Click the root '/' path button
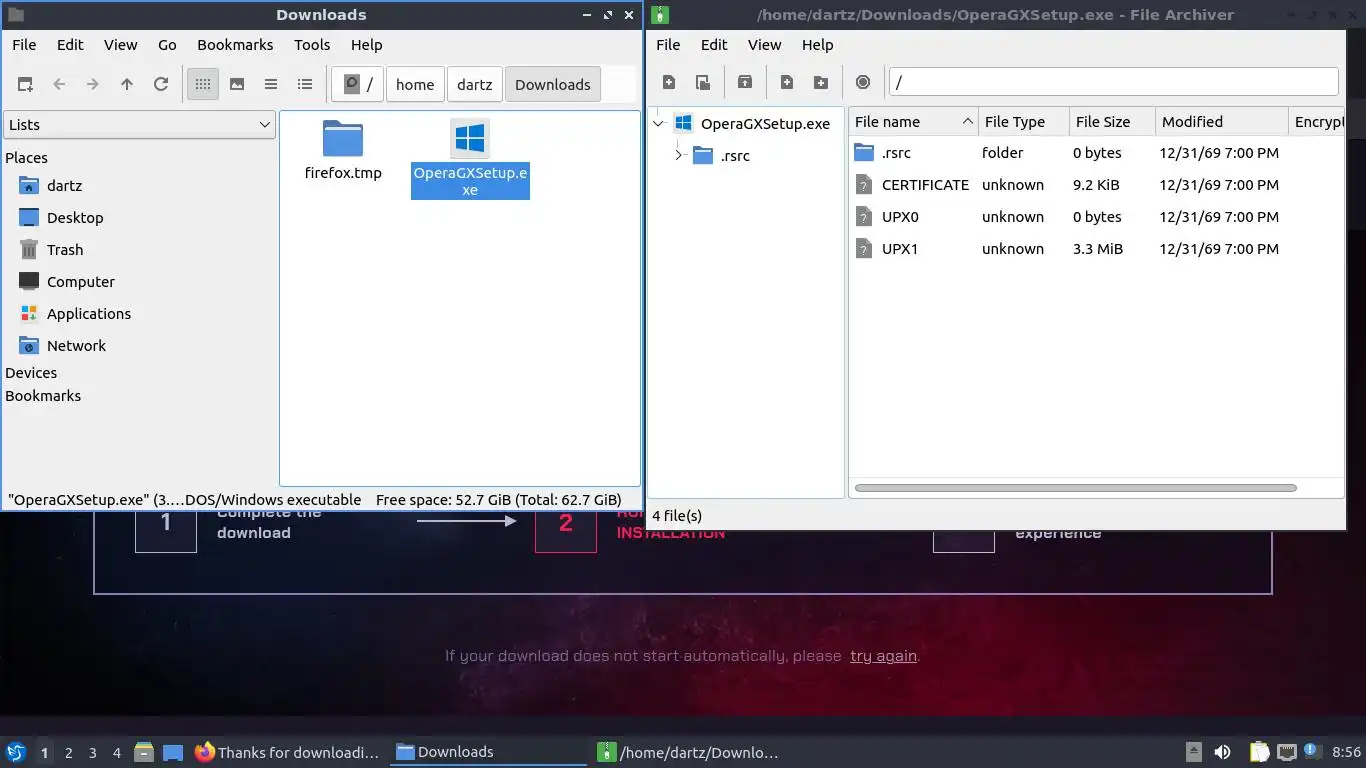The height and width of the screenshot is (768, 1366). [x=357, y=84]
